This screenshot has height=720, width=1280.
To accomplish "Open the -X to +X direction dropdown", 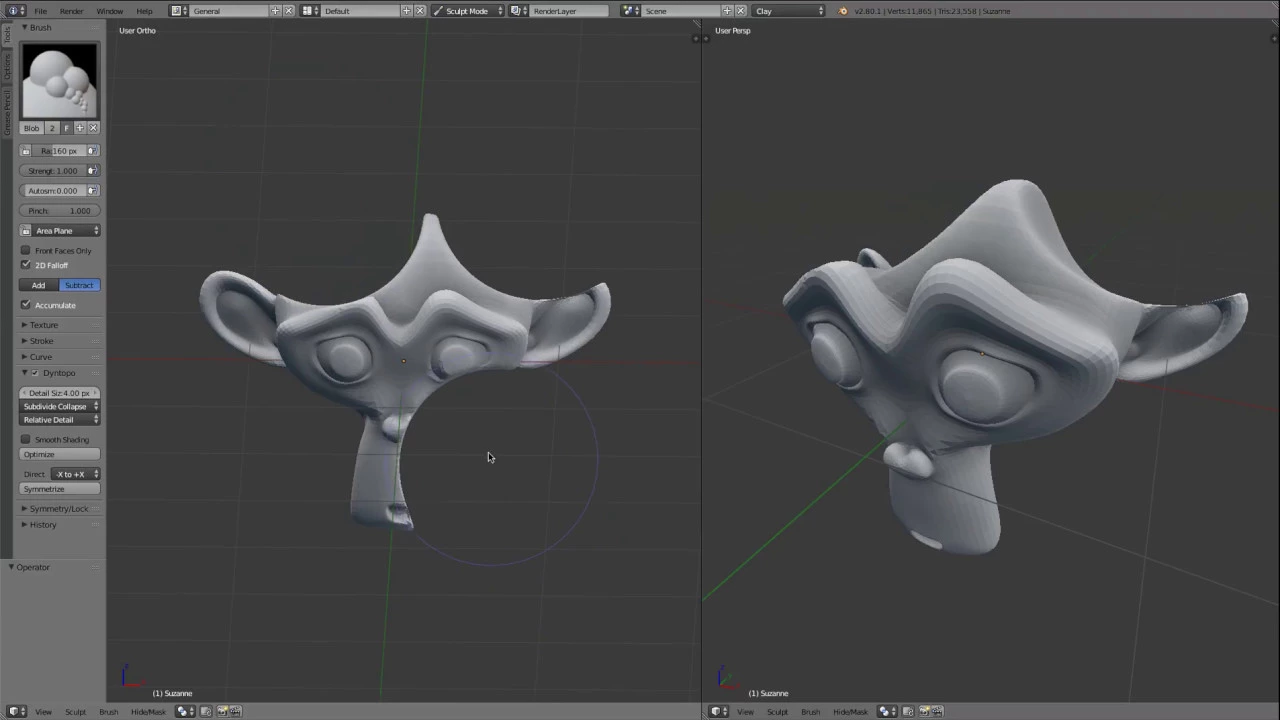I will coord(75,474).
